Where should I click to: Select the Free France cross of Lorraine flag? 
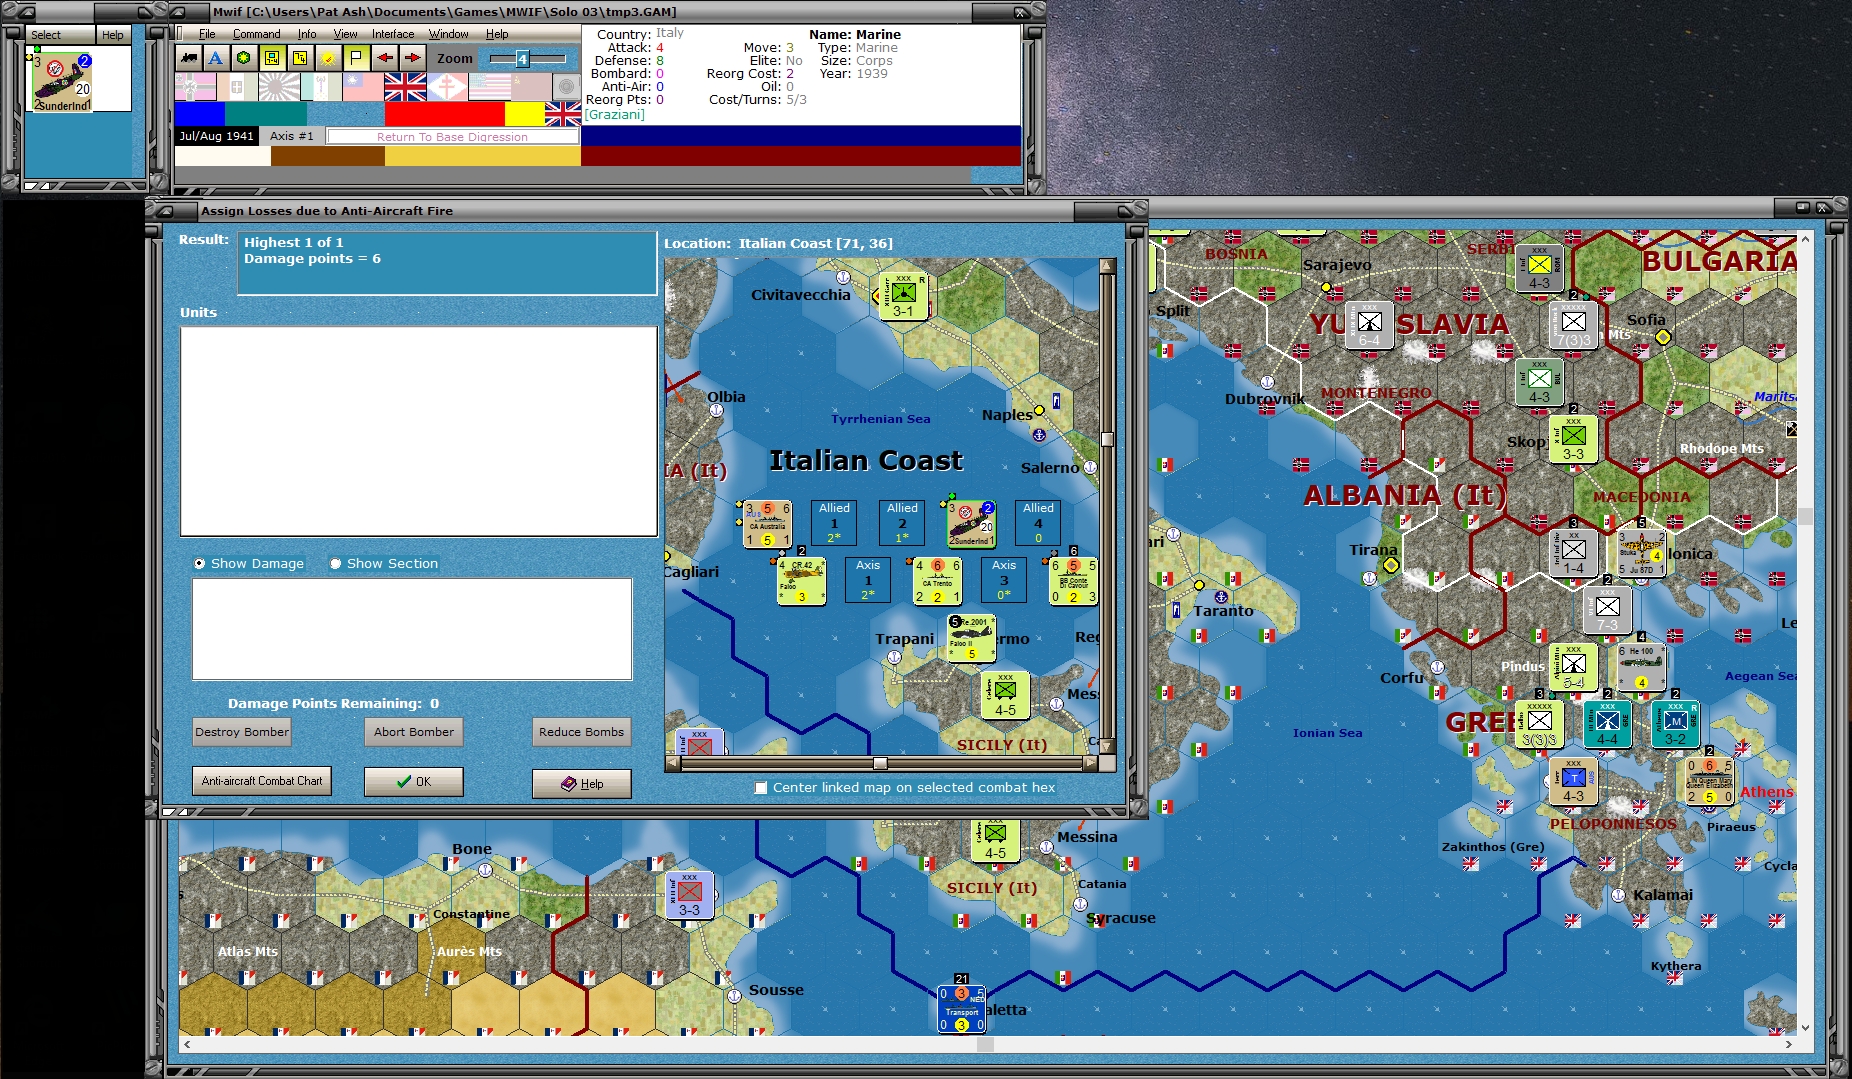point(447,87)
